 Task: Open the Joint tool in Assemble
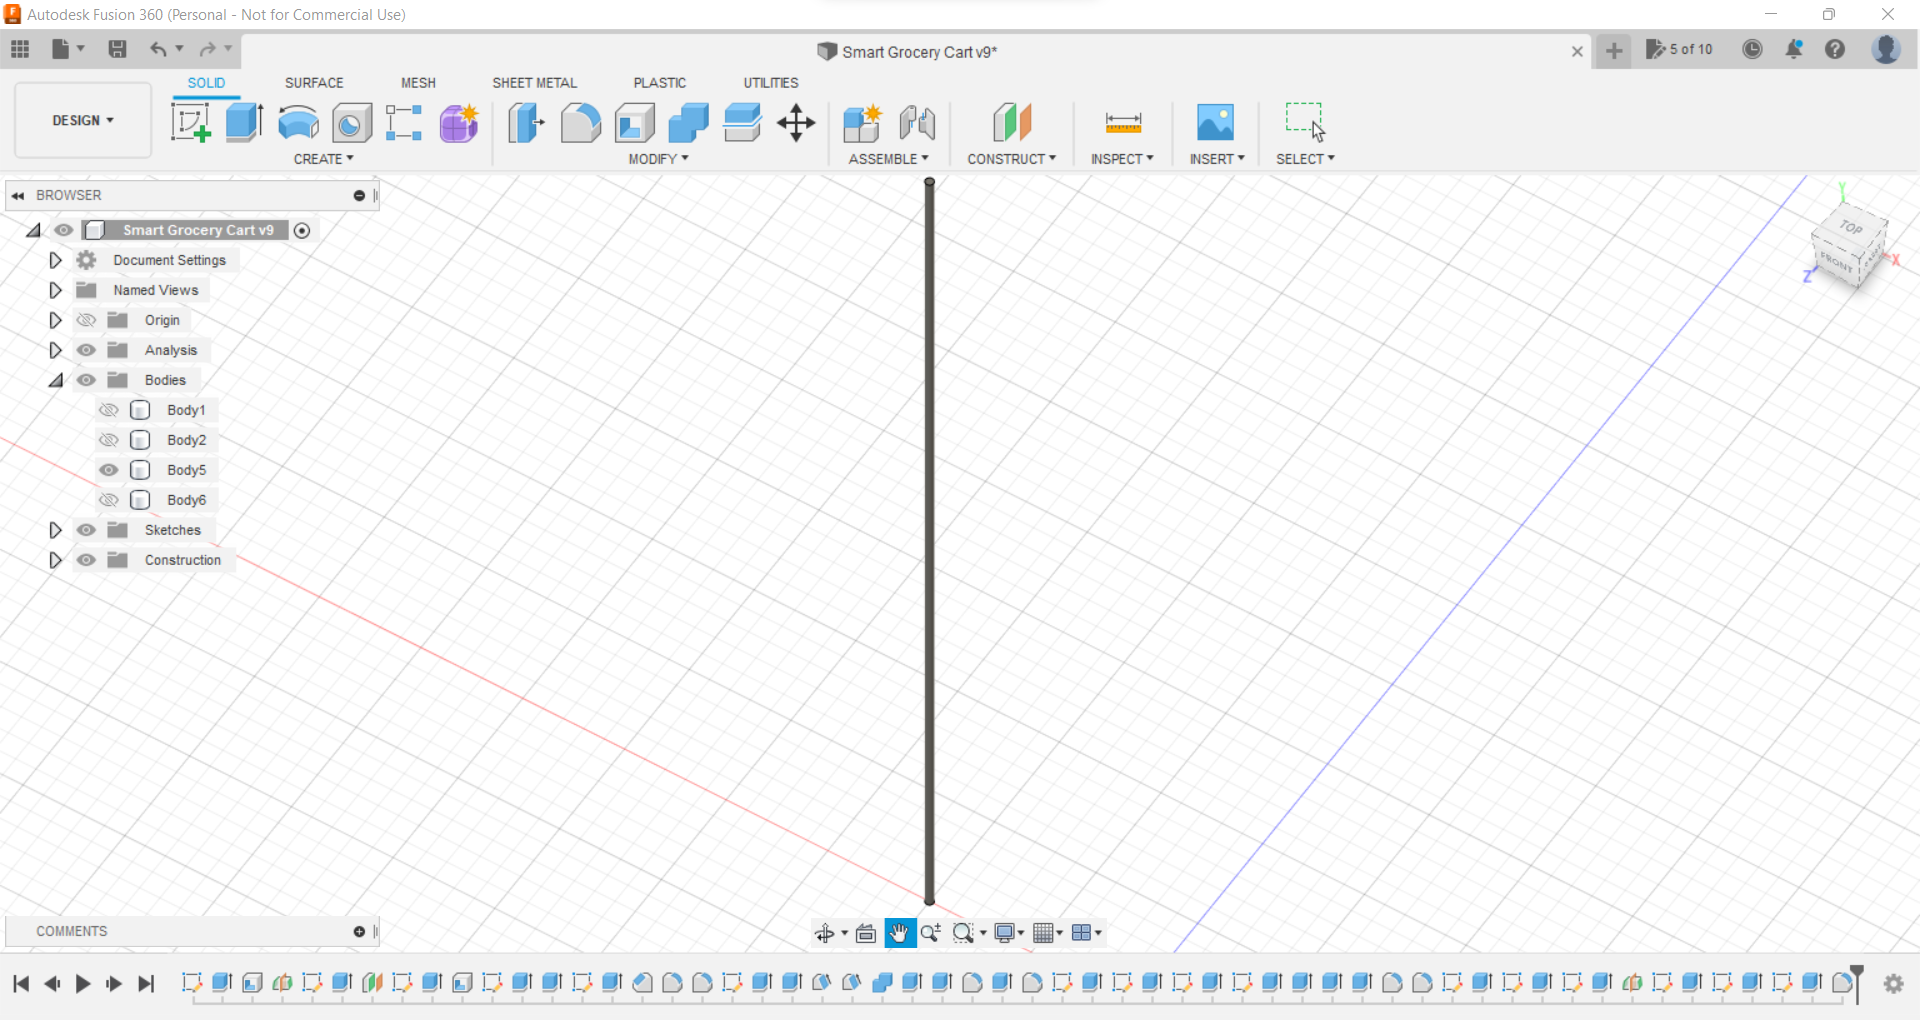click(x=917, y=122)
